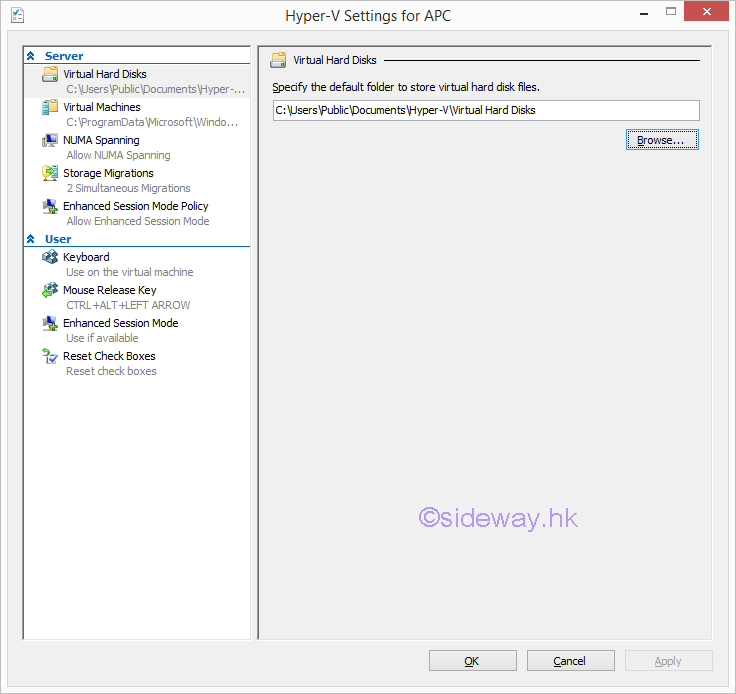736x694 pixels.
Task: Close the Hyper-V Settings window
Action: 706,12
